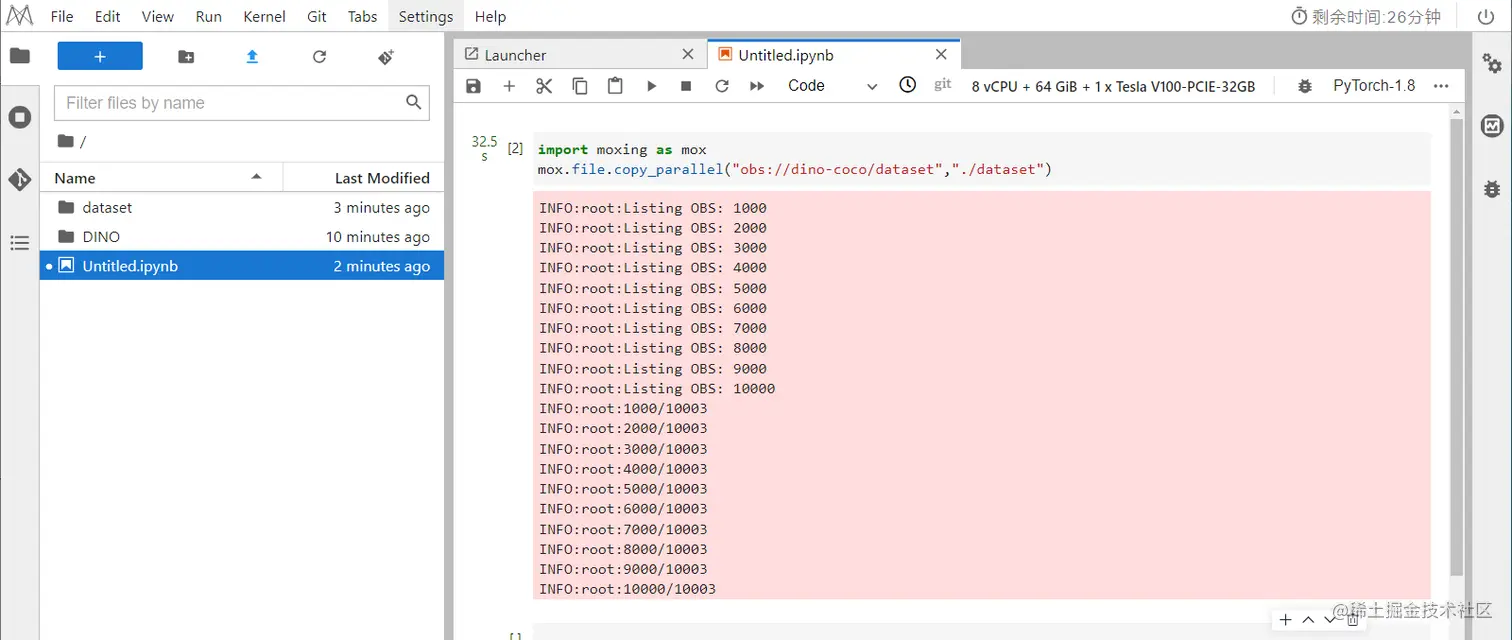Open the Git sidebar panel
1512x640 pixels.
(19, 180)
